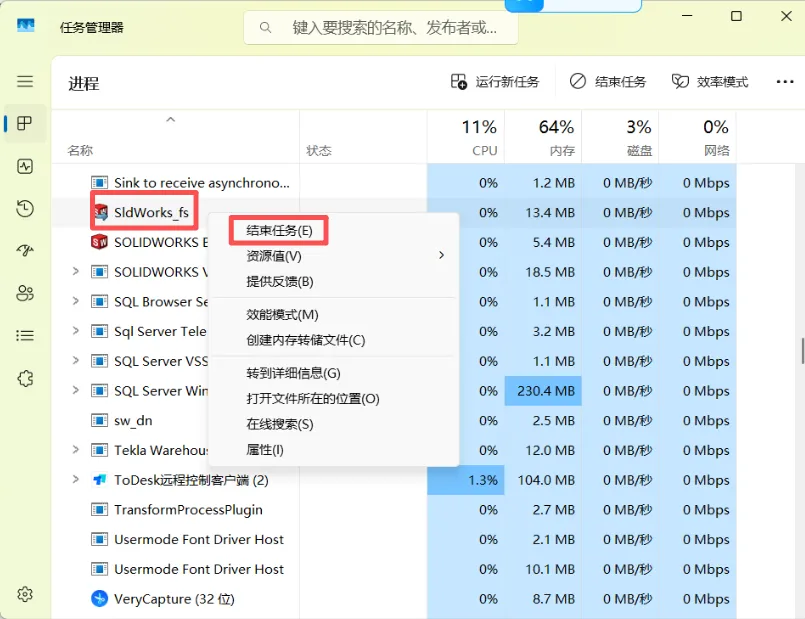
Task: Select the SldWorks_fs process row
Action: coord(394,212)
